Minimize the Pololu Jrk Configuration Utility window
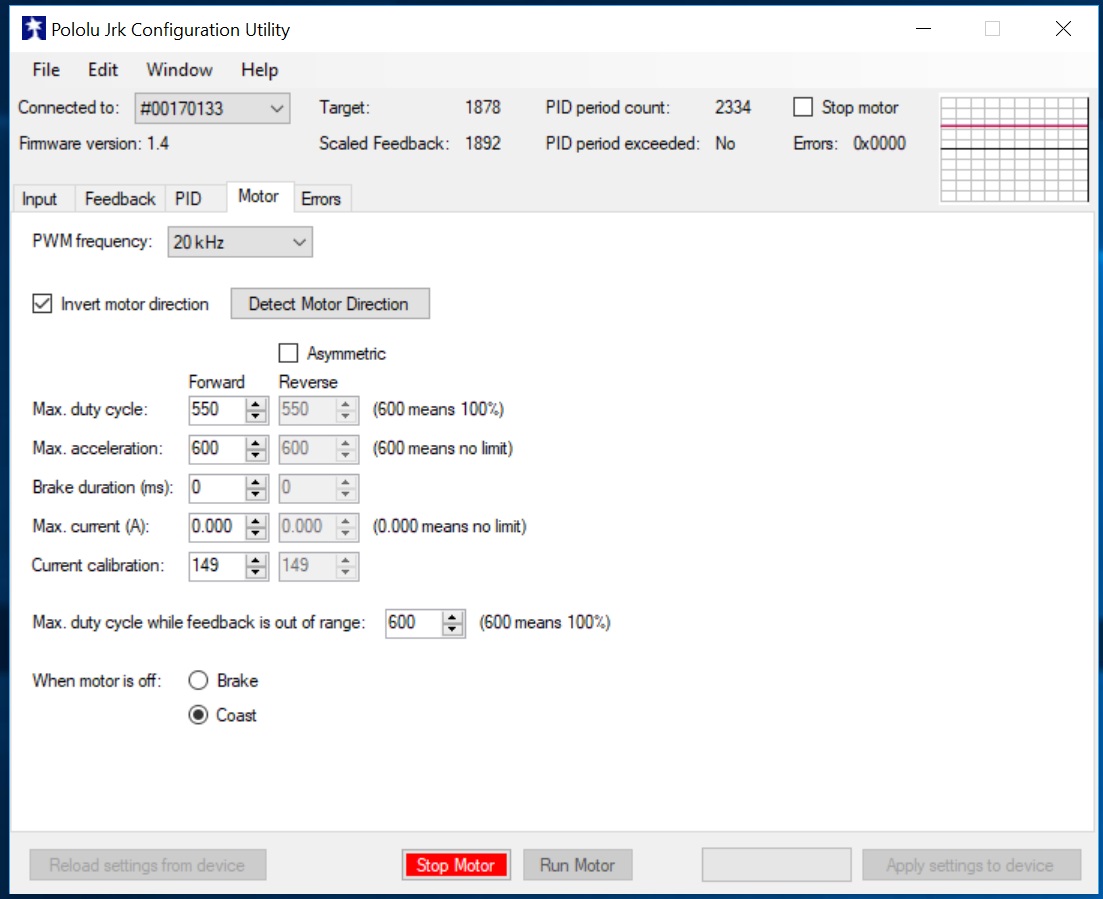This screenshot has height=899, width=1103. coord(924,29)
